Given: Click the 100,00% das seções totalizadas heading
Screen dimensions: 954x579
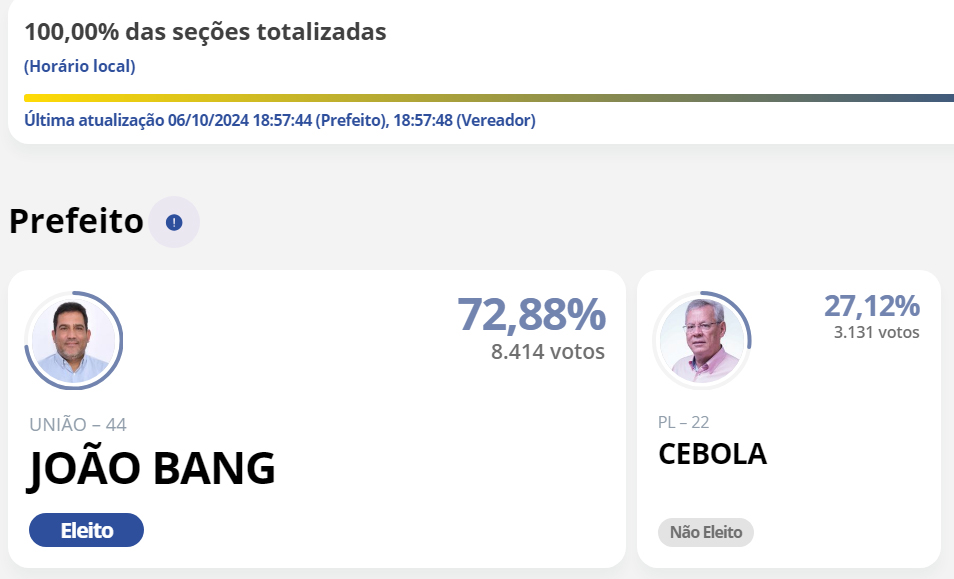Looking at the screenshot, I should [205, 32].
